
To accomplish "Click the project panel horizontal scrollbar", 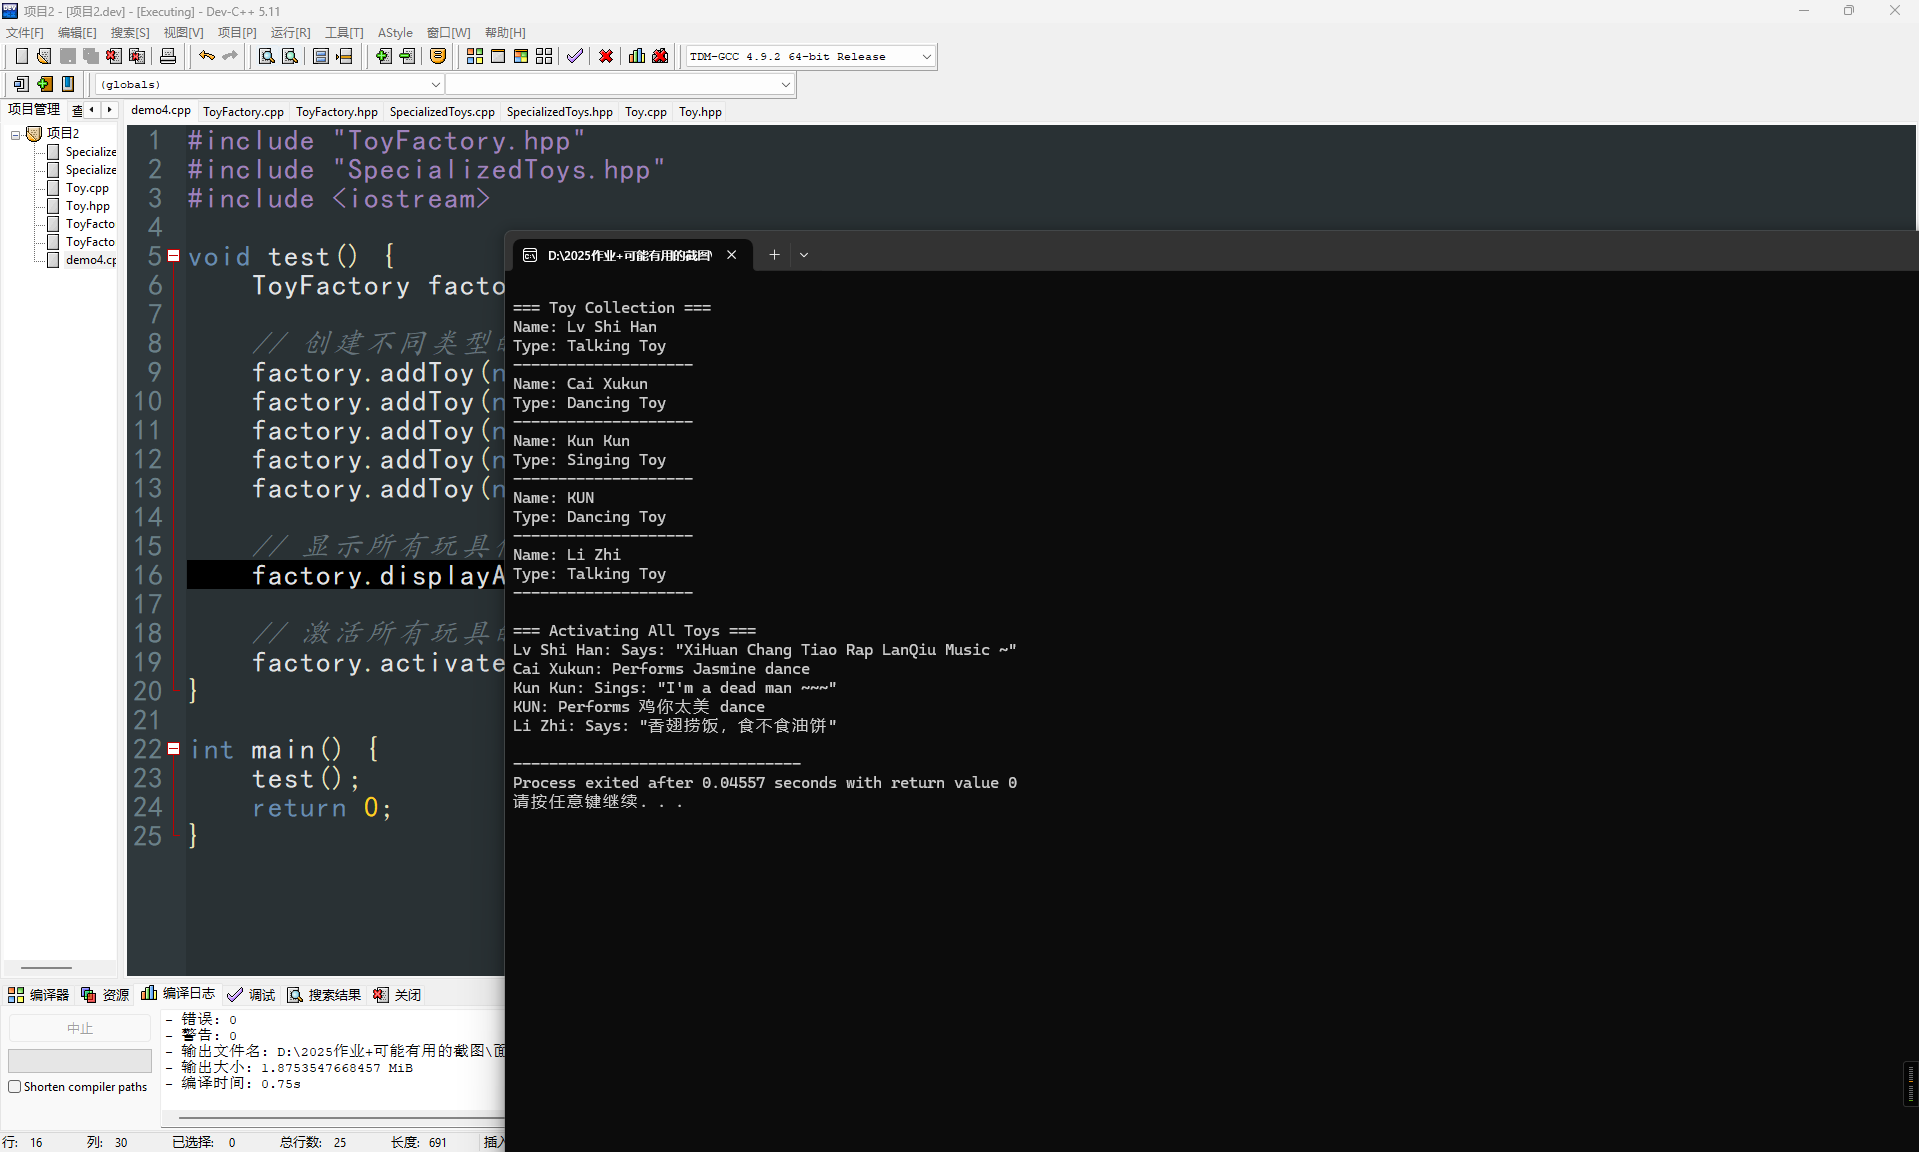I will click(x=47, y=968).
